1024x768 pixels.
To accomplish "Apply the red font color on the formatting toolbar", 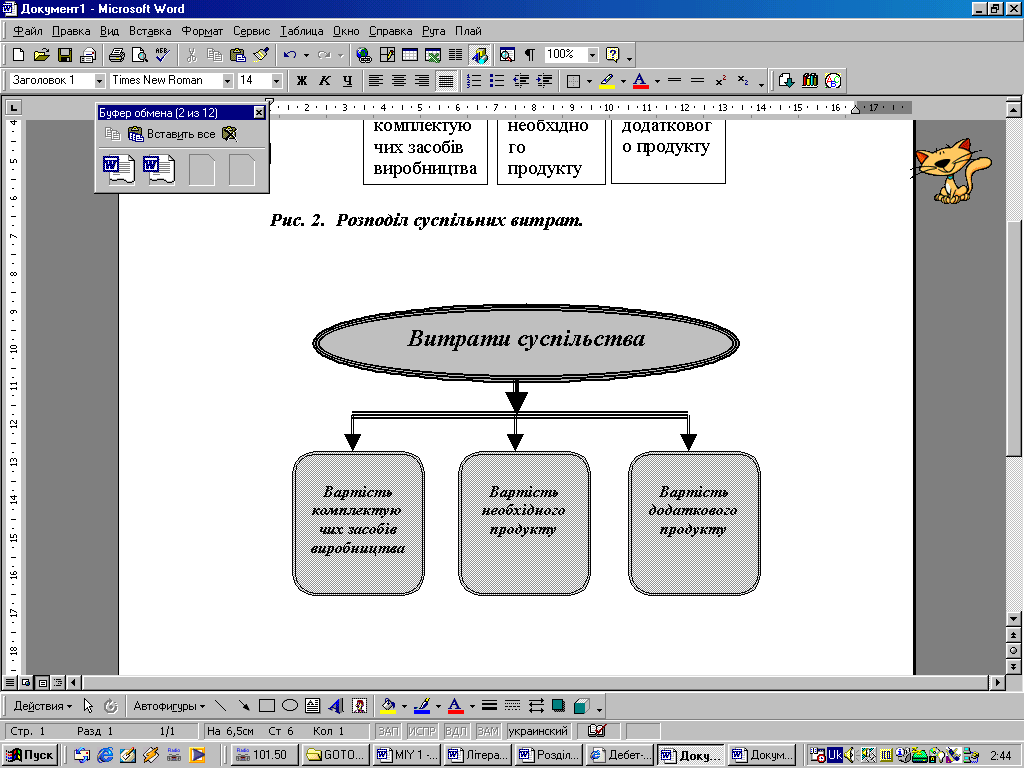I will pyautogui.click(x=641, y=80).
